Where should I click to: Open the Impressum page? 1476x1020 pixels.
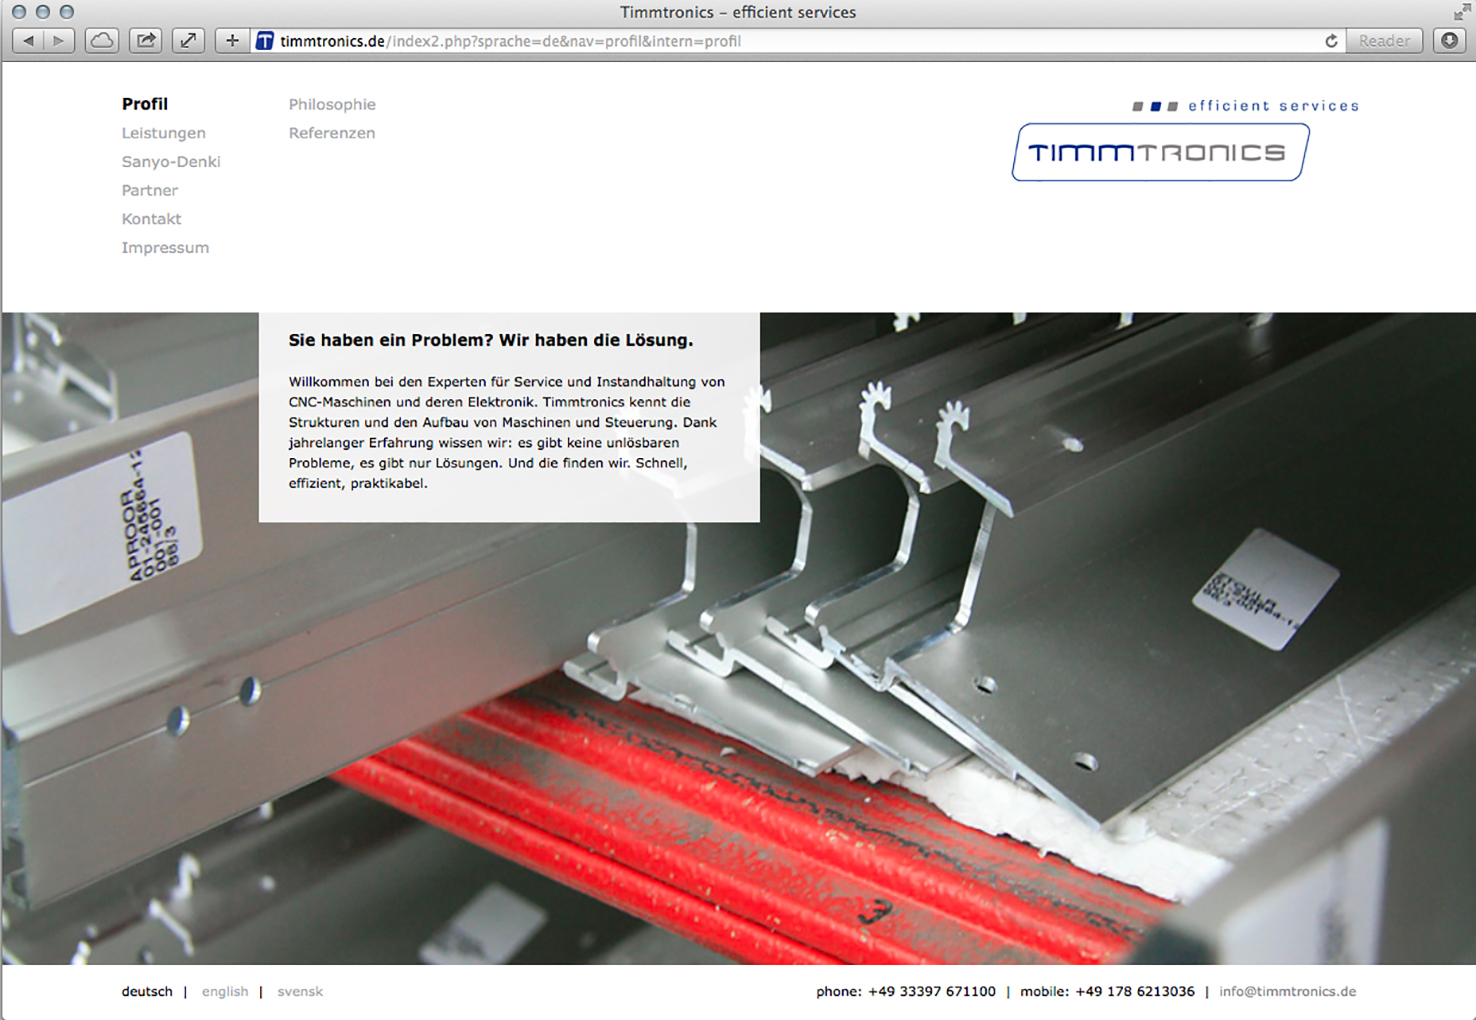click(x=165, y=248)
